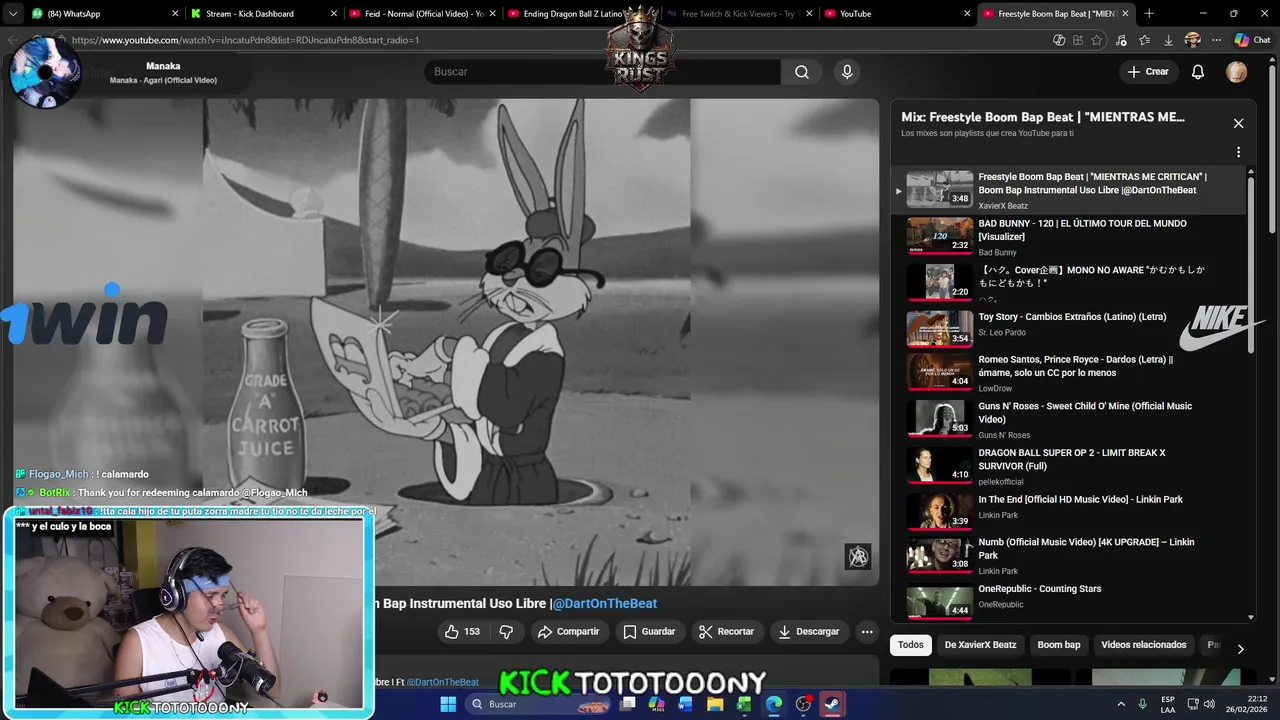Screen dimensions: 1280x720
Task: Open Windows Start menu
Action: [448, 704]
